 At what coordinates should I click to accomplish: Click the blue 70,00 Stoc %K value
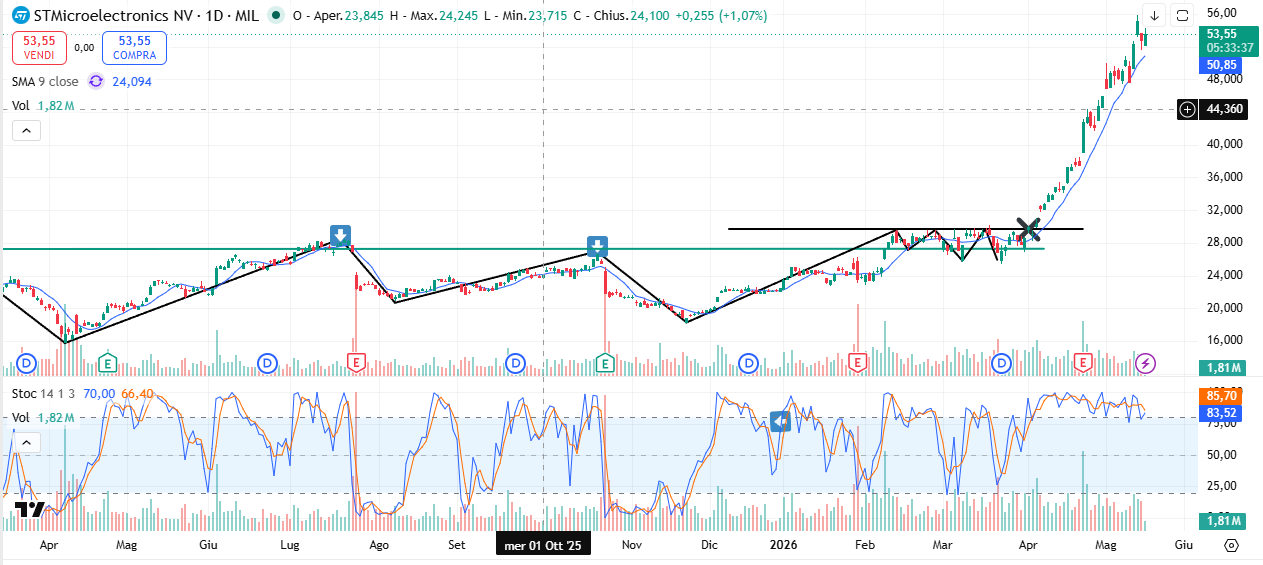pyautogui.click(x=99, y=394)
